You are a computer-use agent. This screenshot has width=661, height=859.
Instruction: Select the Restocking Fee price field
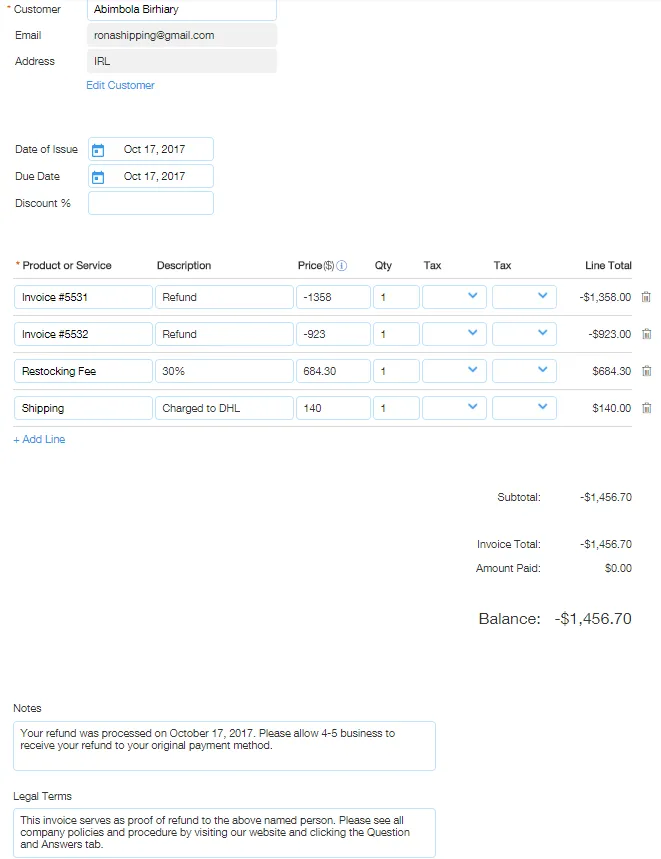332,371
